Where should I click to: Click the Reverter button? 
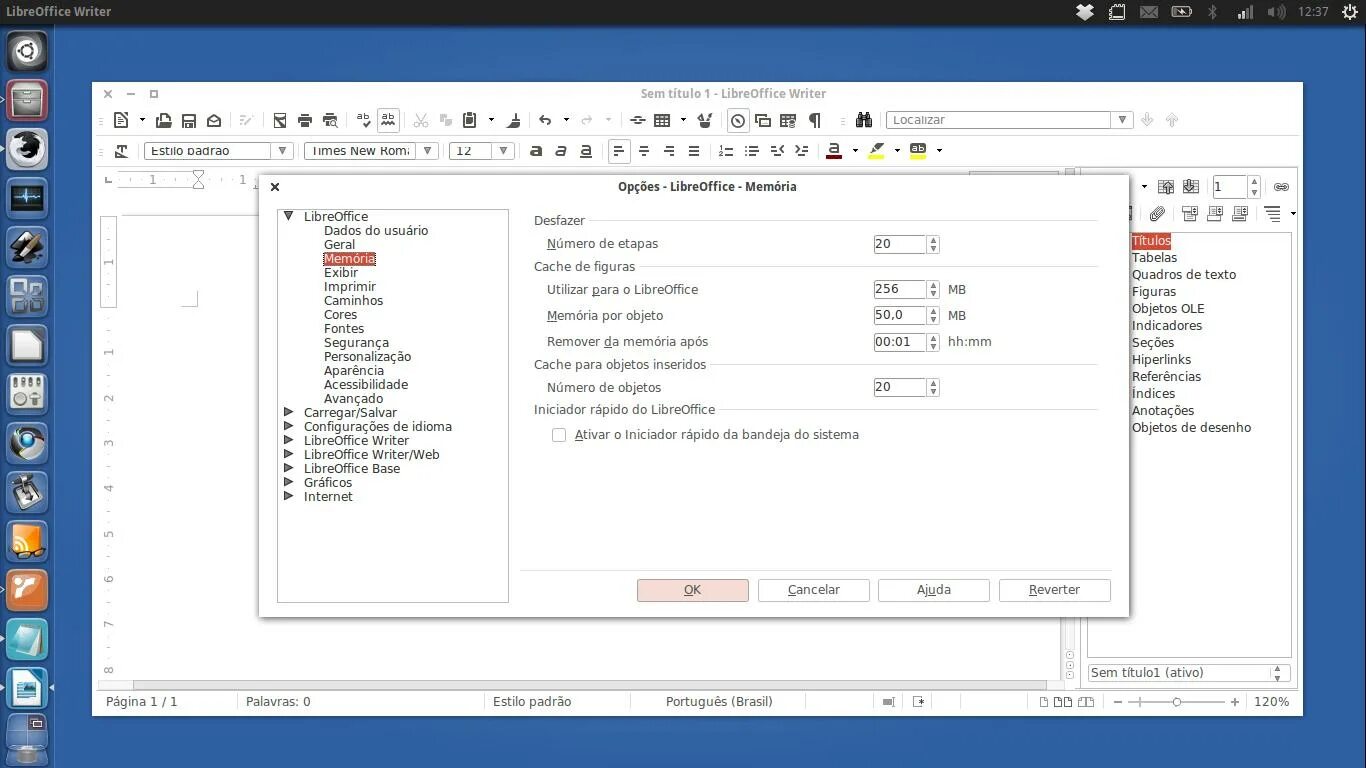pos(1054,590)
